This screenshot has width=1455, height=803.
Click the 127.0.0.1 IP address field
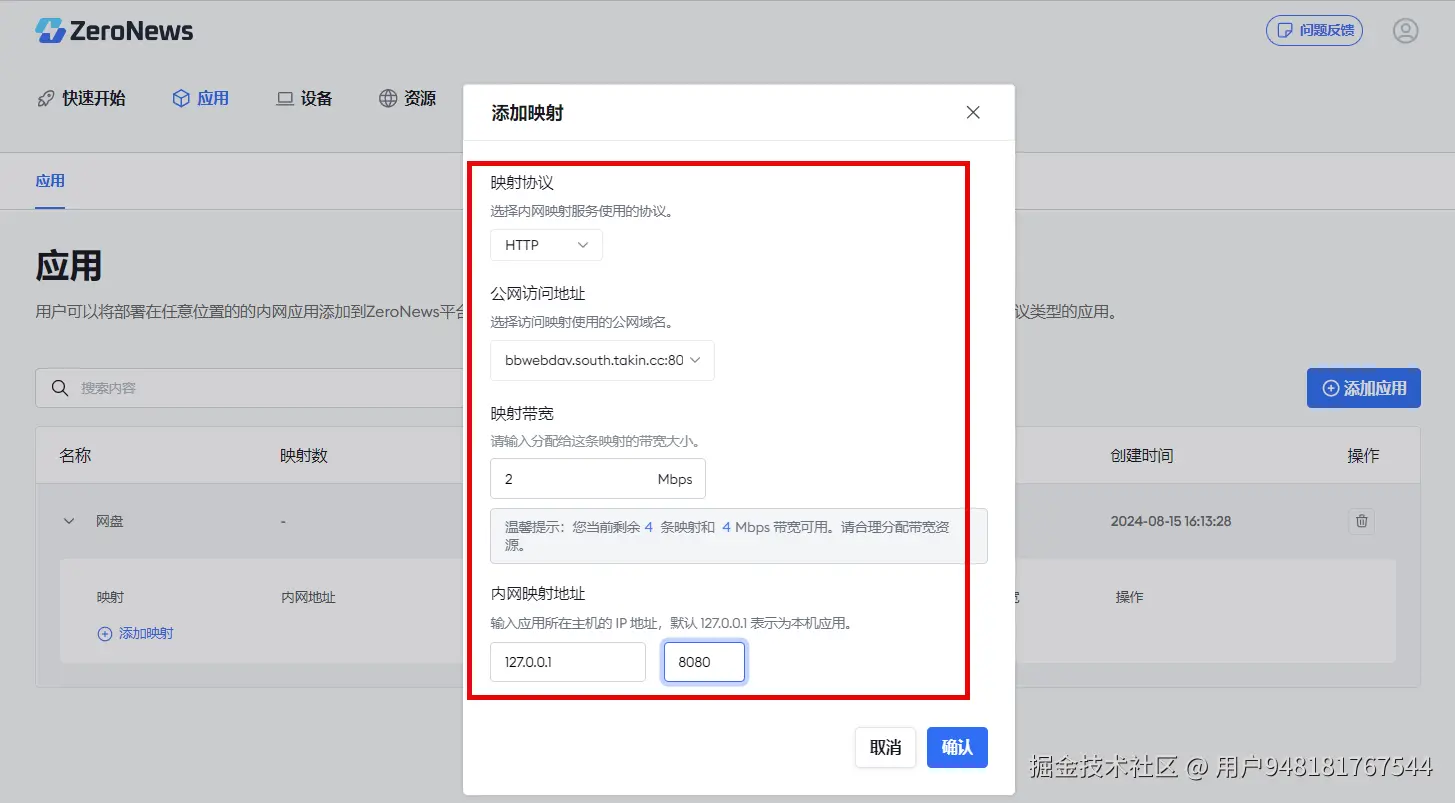tap(568, 662)
